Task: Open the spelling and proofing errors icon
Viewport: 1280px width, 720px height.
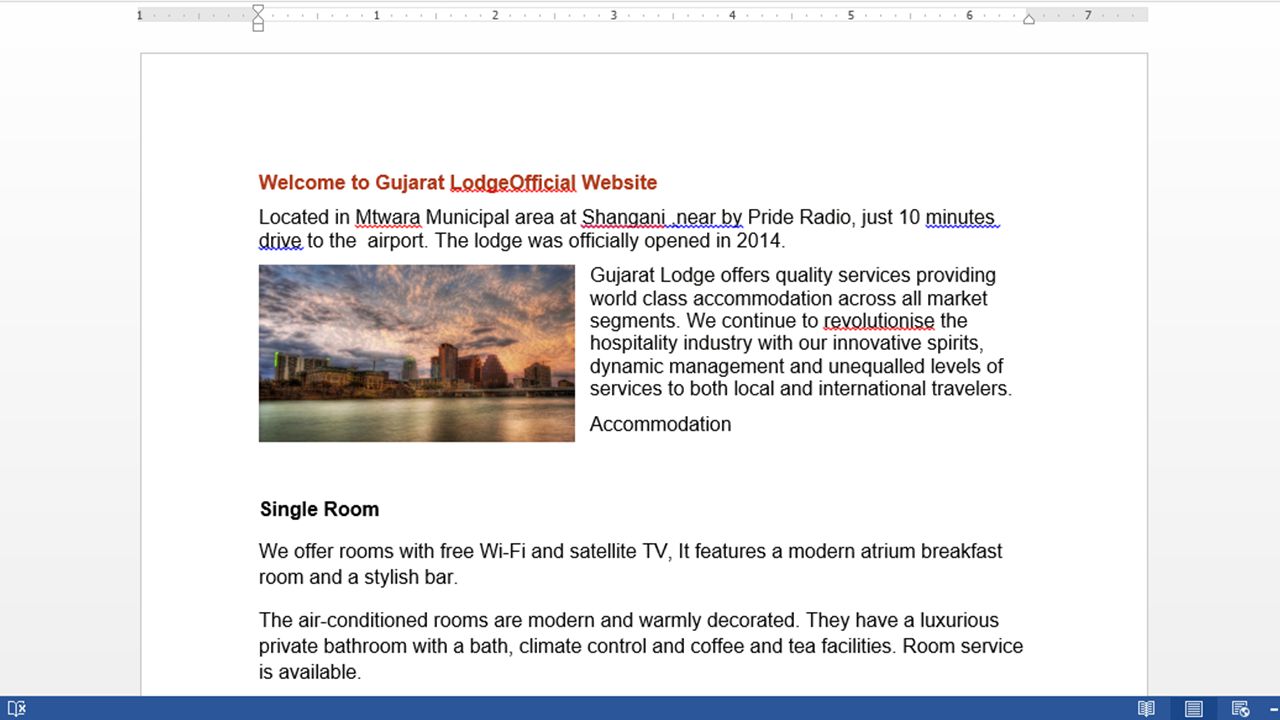Action: click(16, 708)
